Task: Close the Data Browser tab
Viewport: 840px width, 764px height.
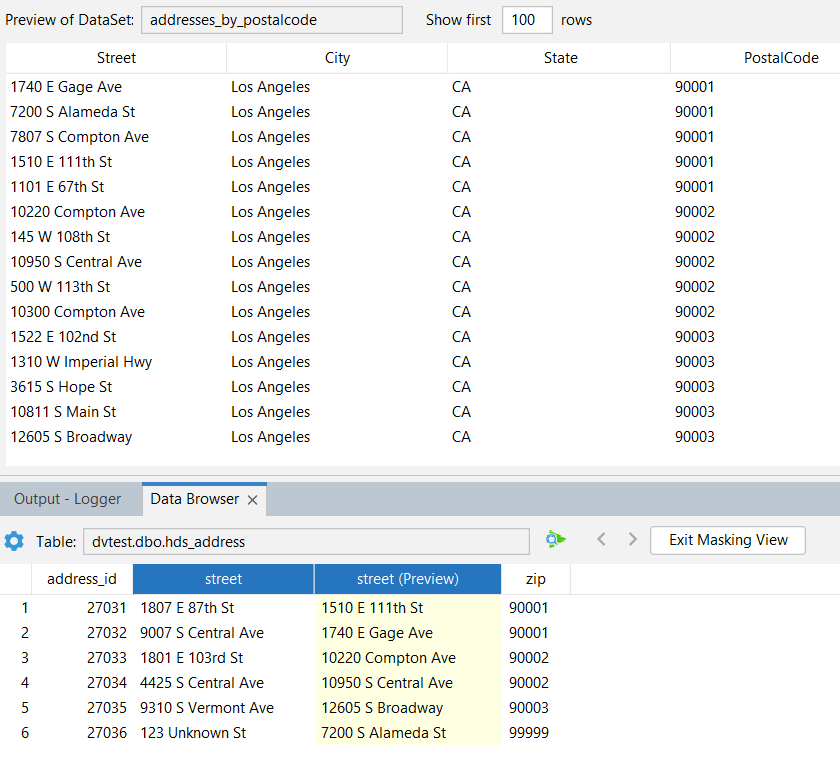Action: coord(252,500)
